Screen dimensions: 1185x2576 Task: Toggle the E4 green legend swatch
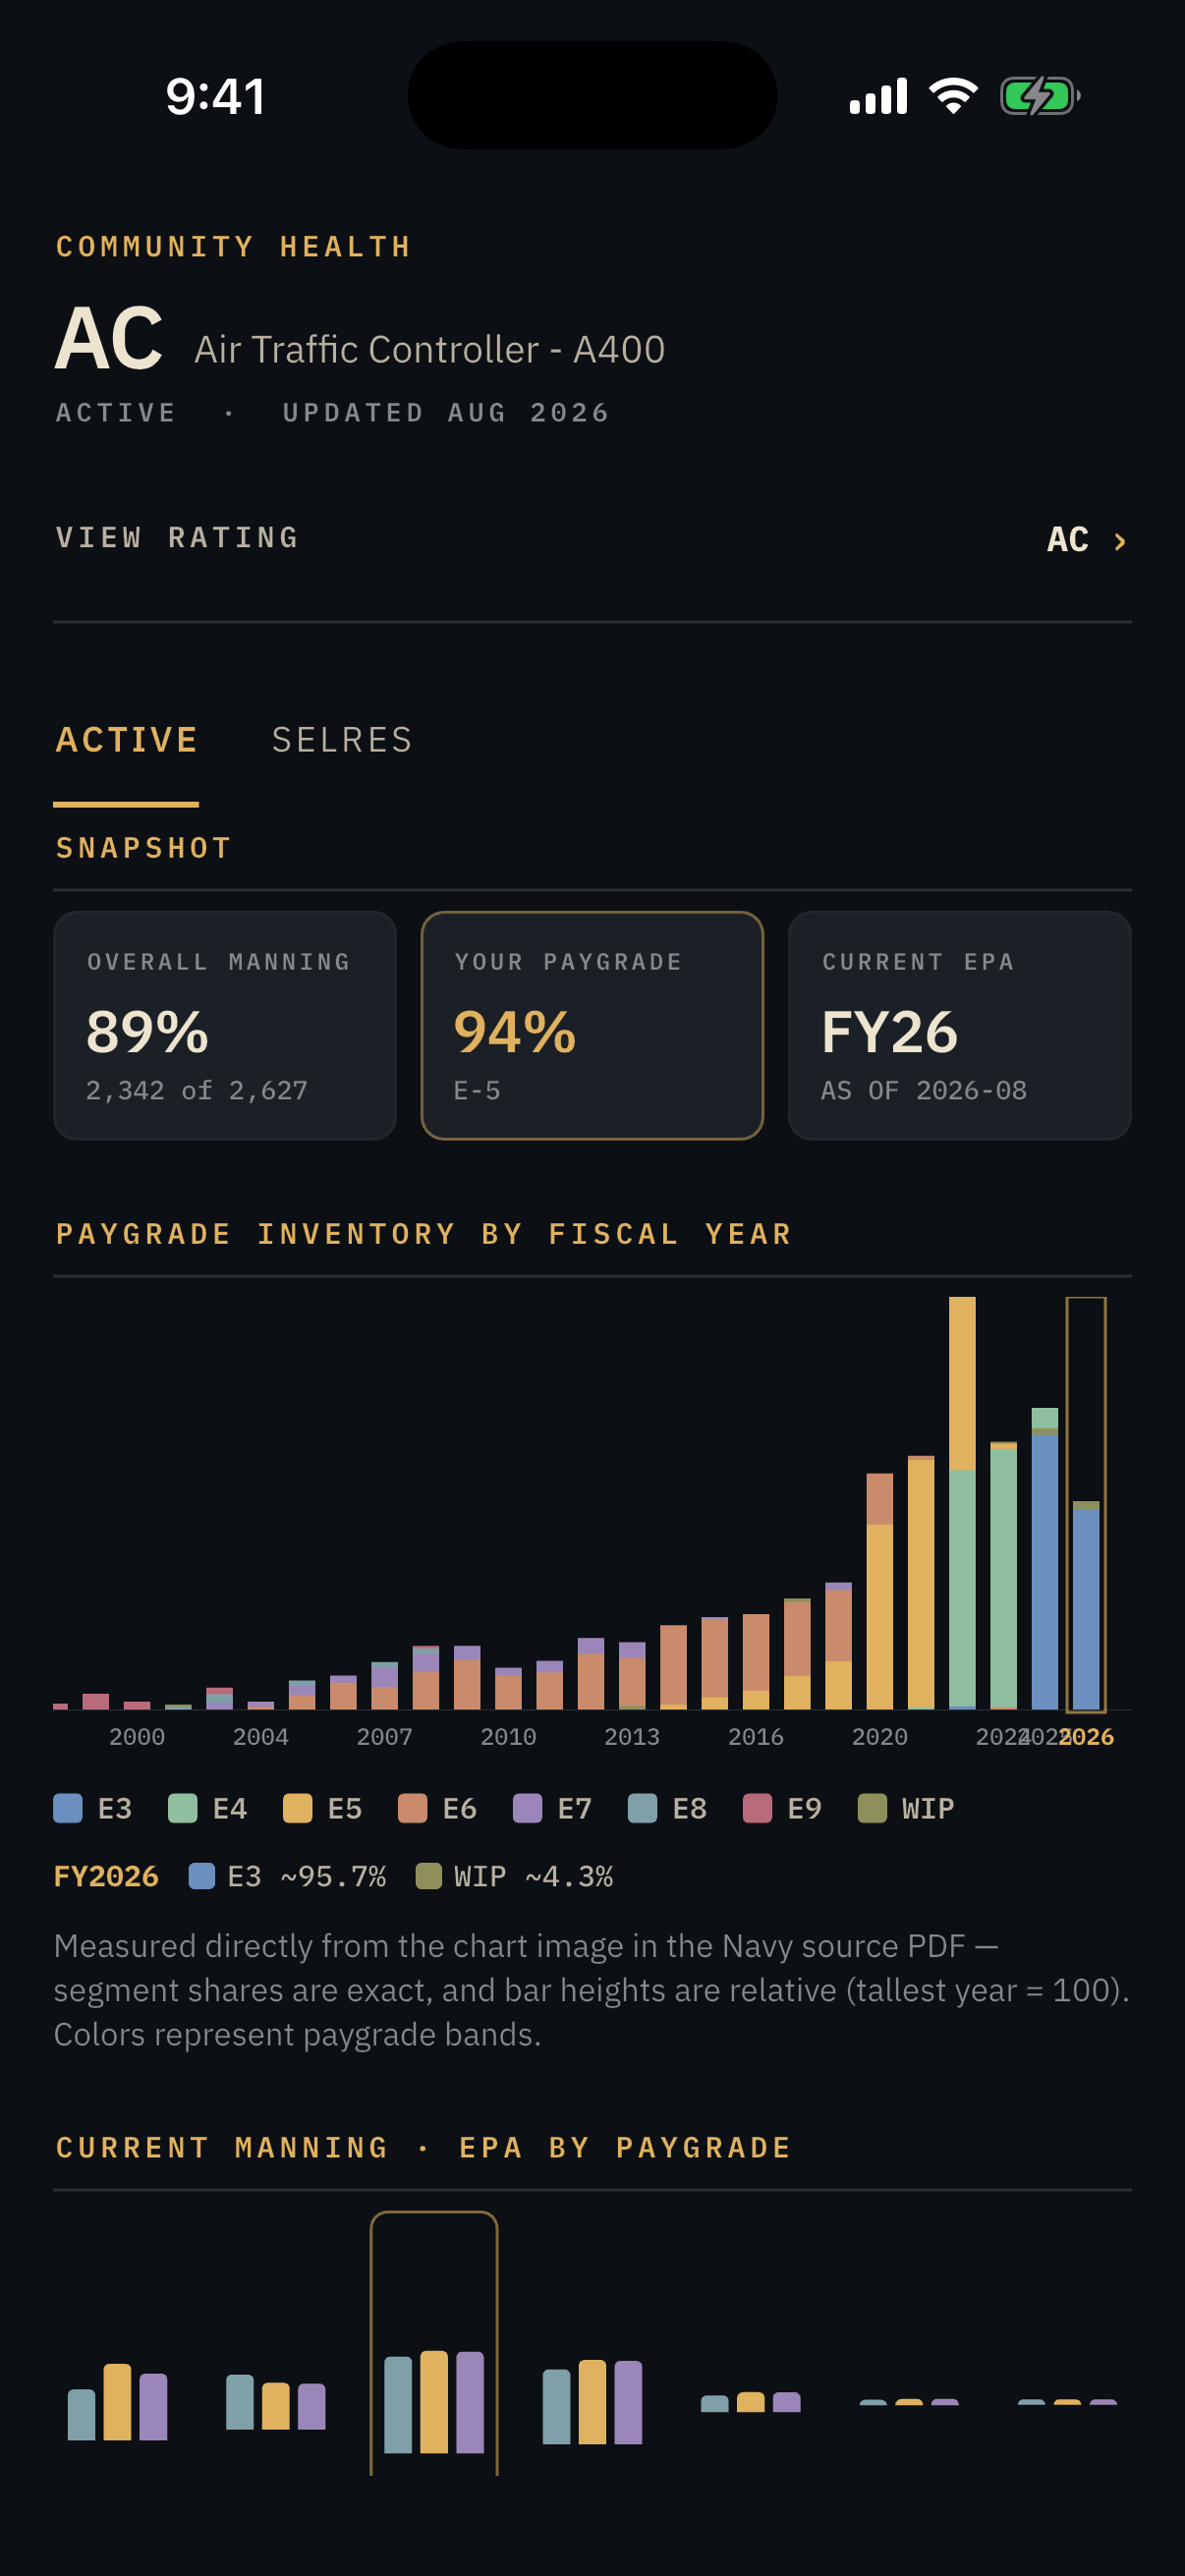pyautogui.click(x=183, y=1808)
